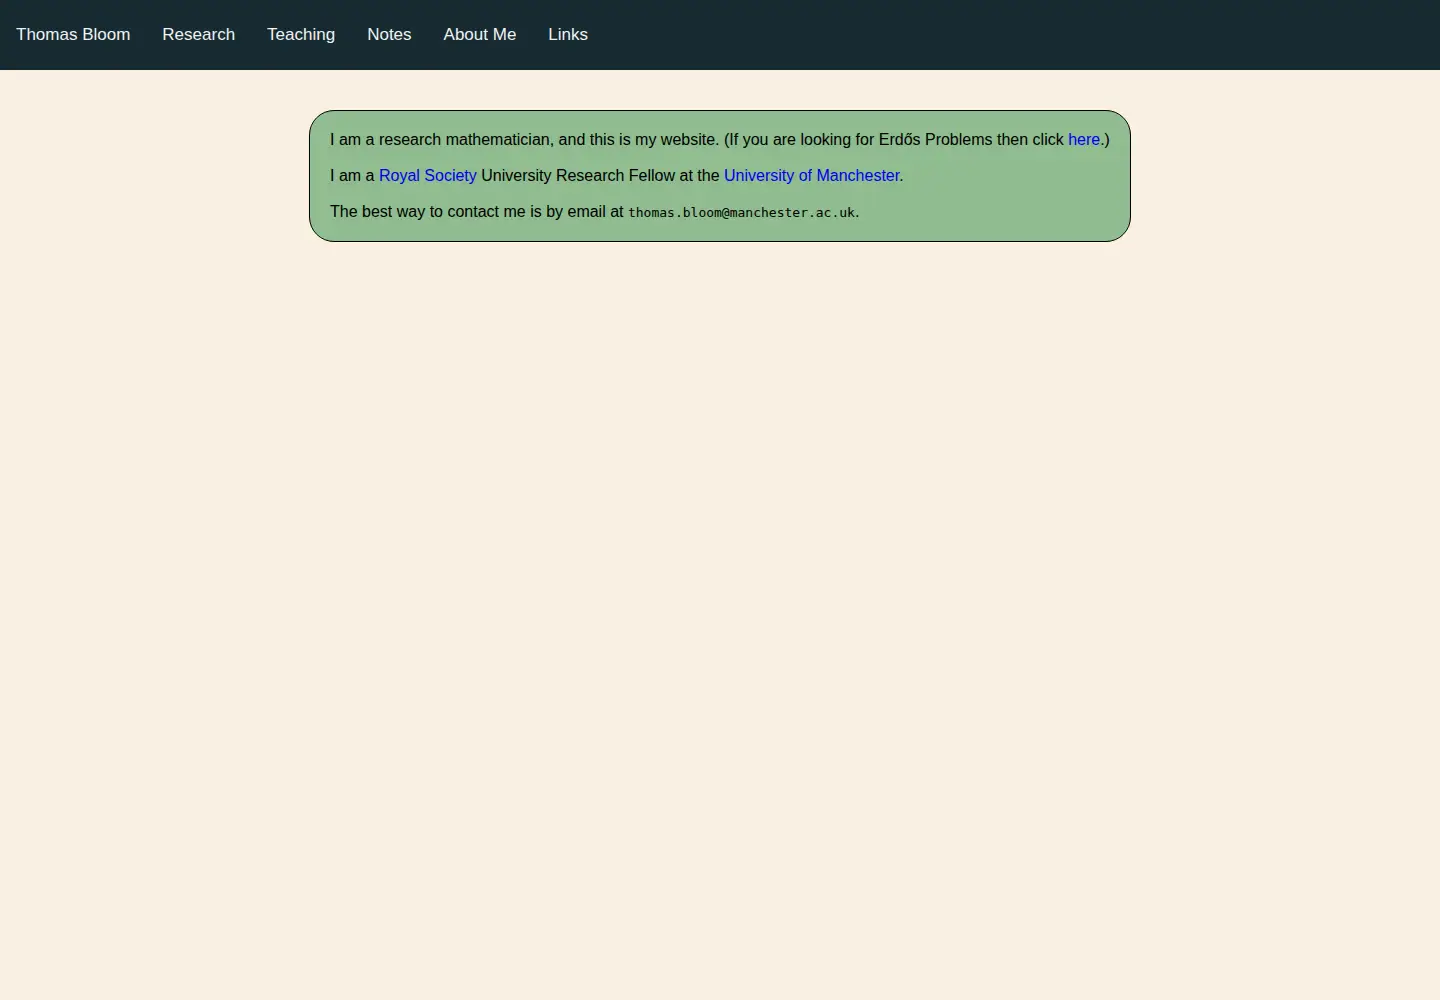The image size is (1440, 1000).
Task: Click the email address thomas.bloom@manchester.ac.uk
Action: (742, 212)
